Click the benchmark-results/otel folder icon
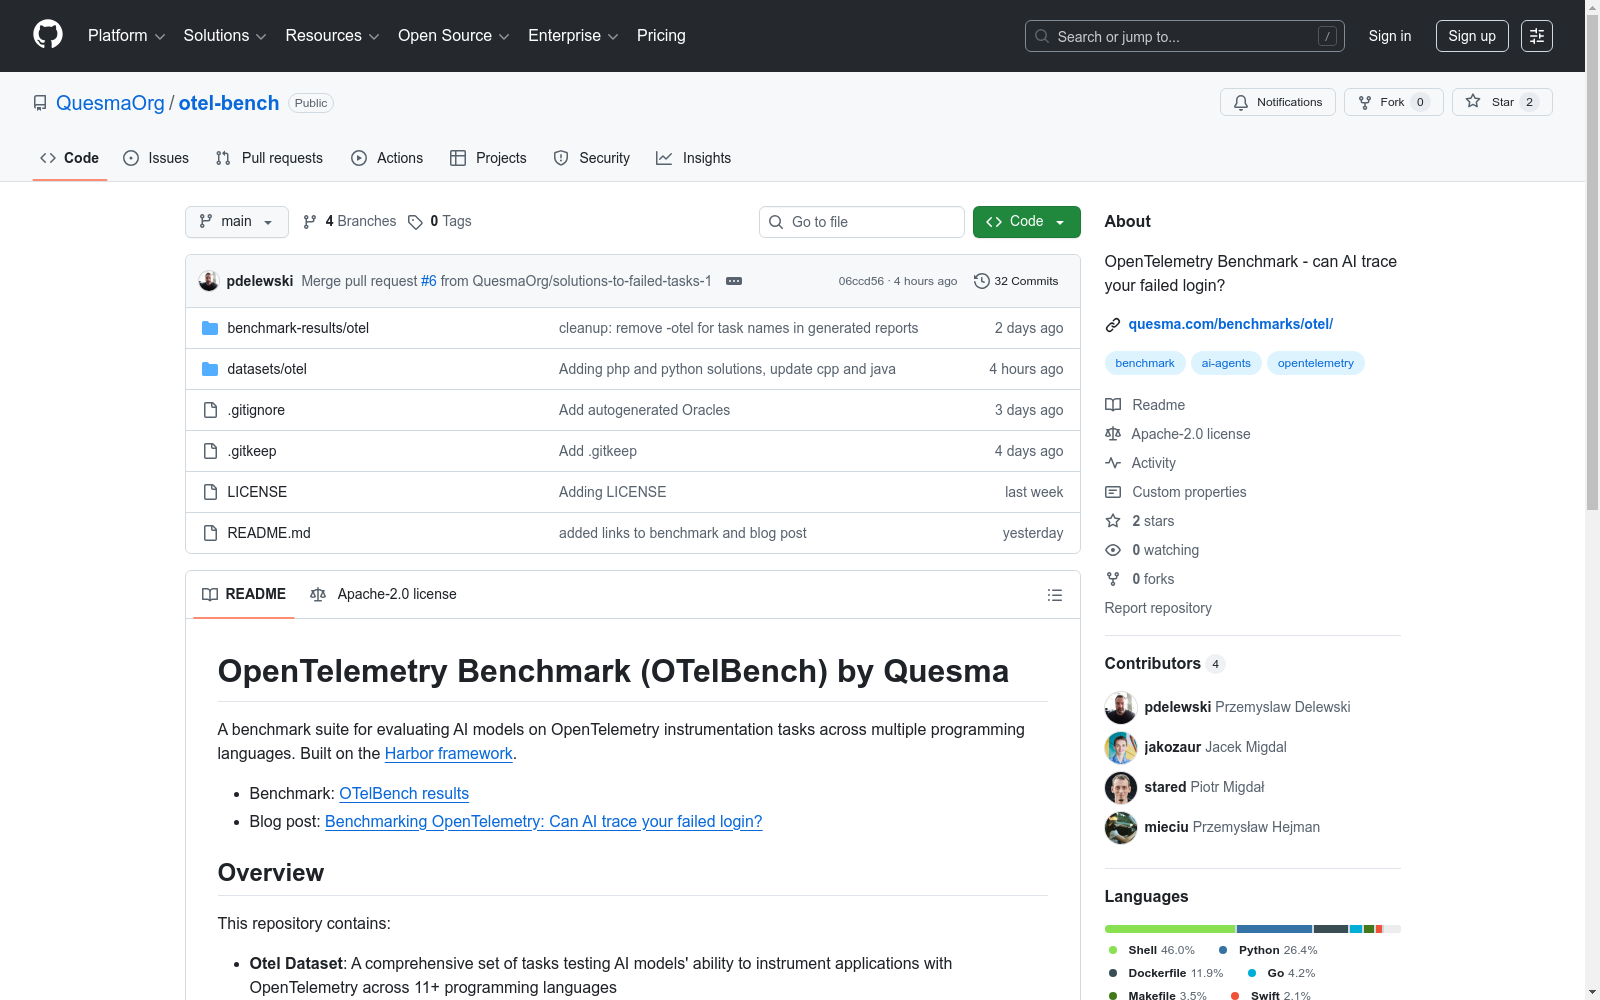The width and height of the screenshot is (1600, 1000). [x=210, y=328]
